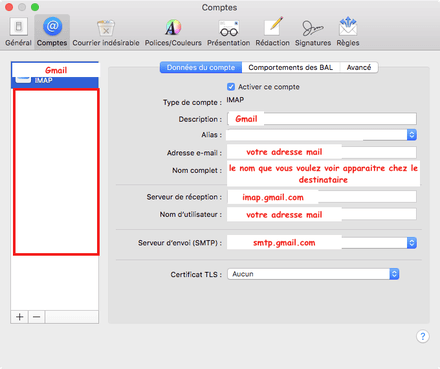Open Polices/Couleurs preferences
The height and width of the screenshot is (369, 440).
point(173,32)
